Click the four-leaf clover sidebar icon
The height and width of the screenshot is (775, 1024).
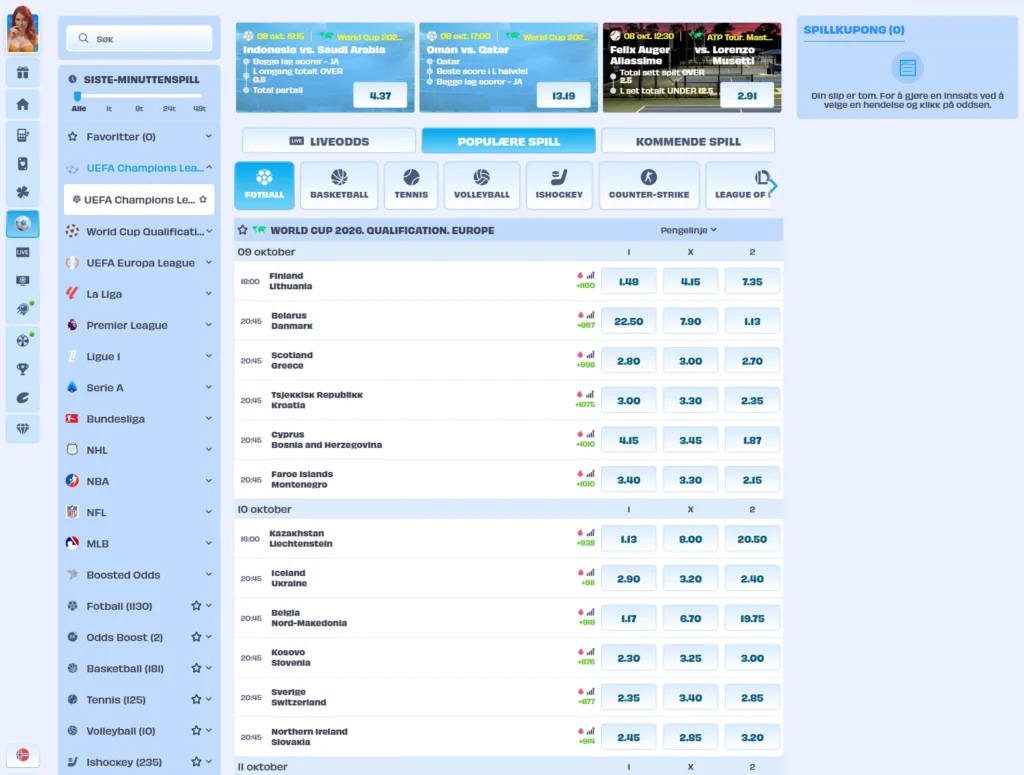pyautogui.click(x=22, y=192)
